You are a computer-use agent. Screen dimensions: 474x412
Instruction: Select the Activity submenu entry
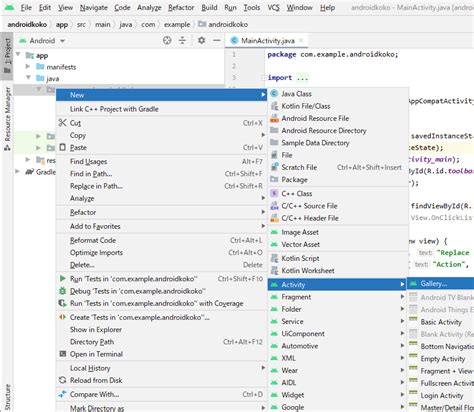(337, 284)
